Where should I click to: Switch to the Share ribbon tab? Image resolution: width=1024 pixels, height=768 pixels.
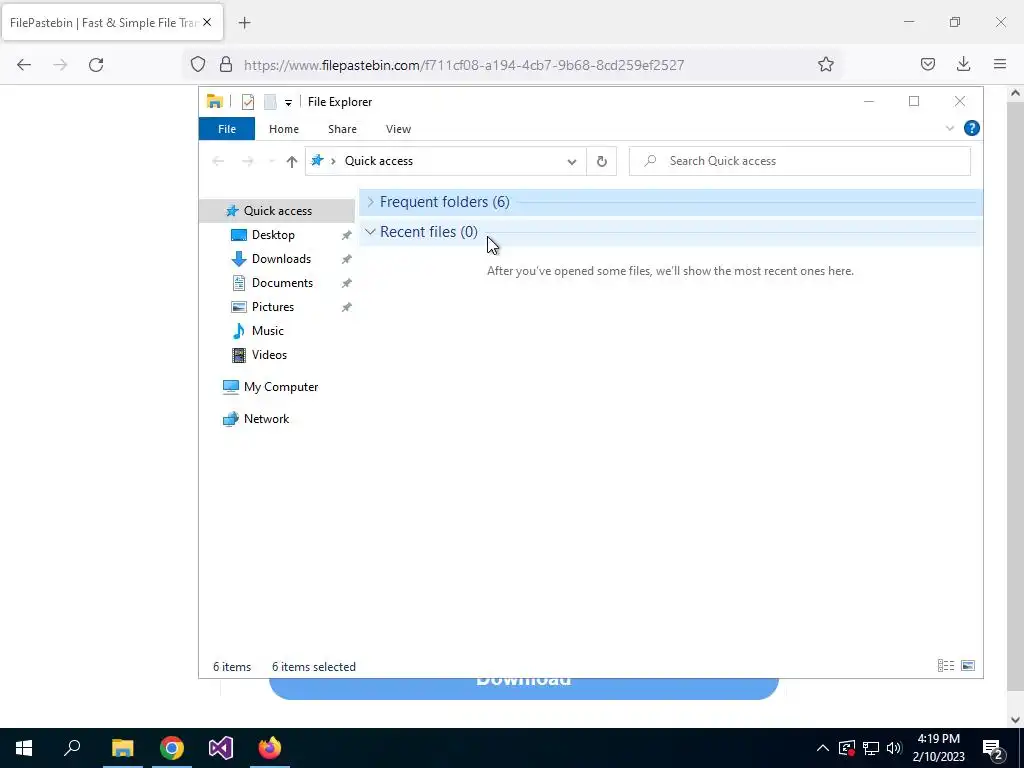point(342,129)
